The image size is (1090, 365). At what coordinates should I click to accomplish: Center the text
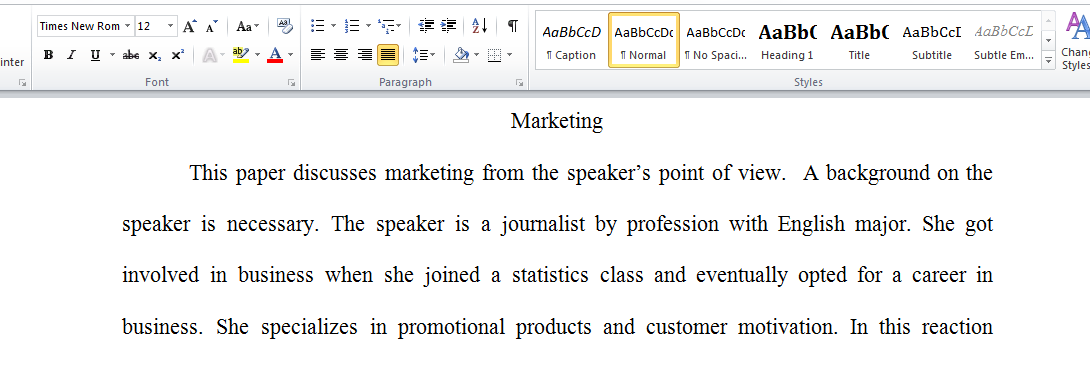(341, 54)
